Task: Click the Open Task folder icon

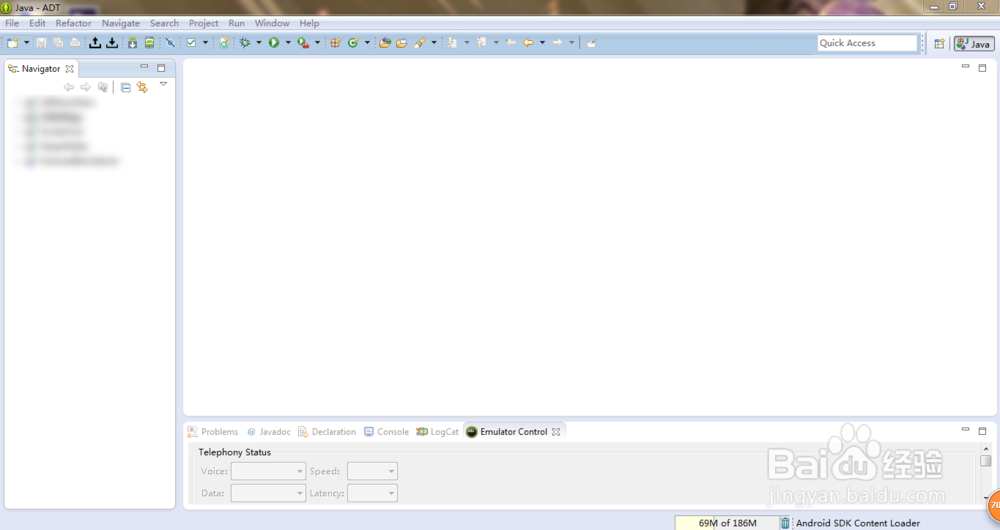Action: pyautogui.click(x=402, y=43)
